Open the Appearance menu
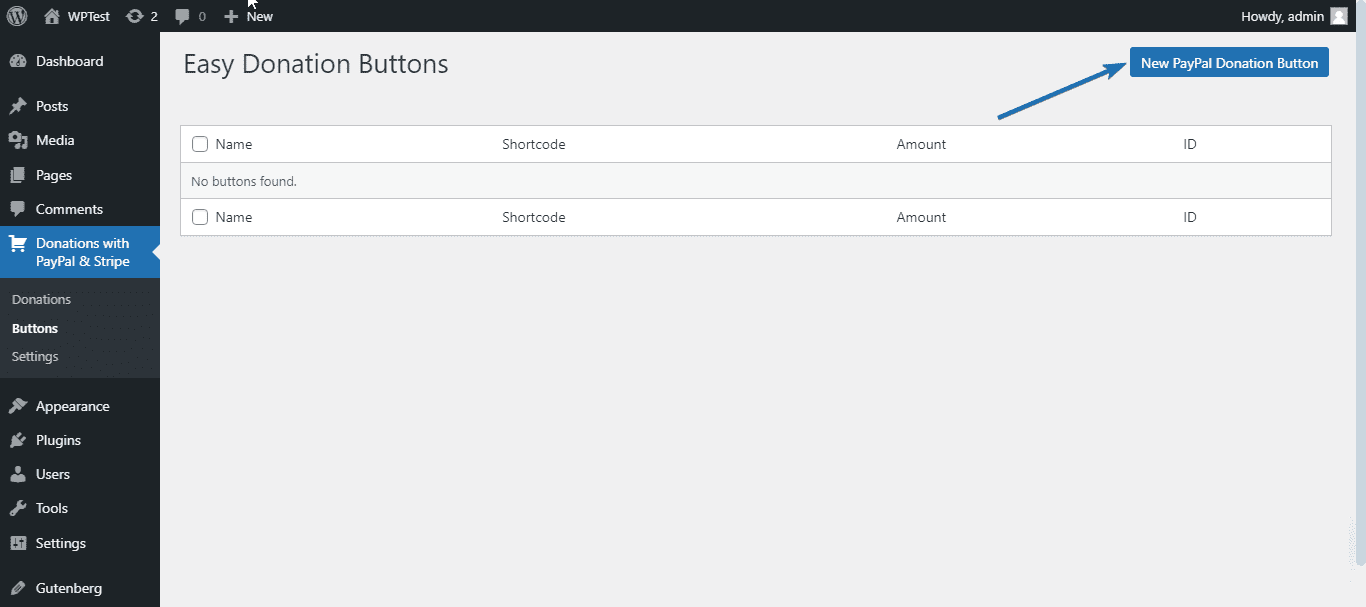 [80, 406]
